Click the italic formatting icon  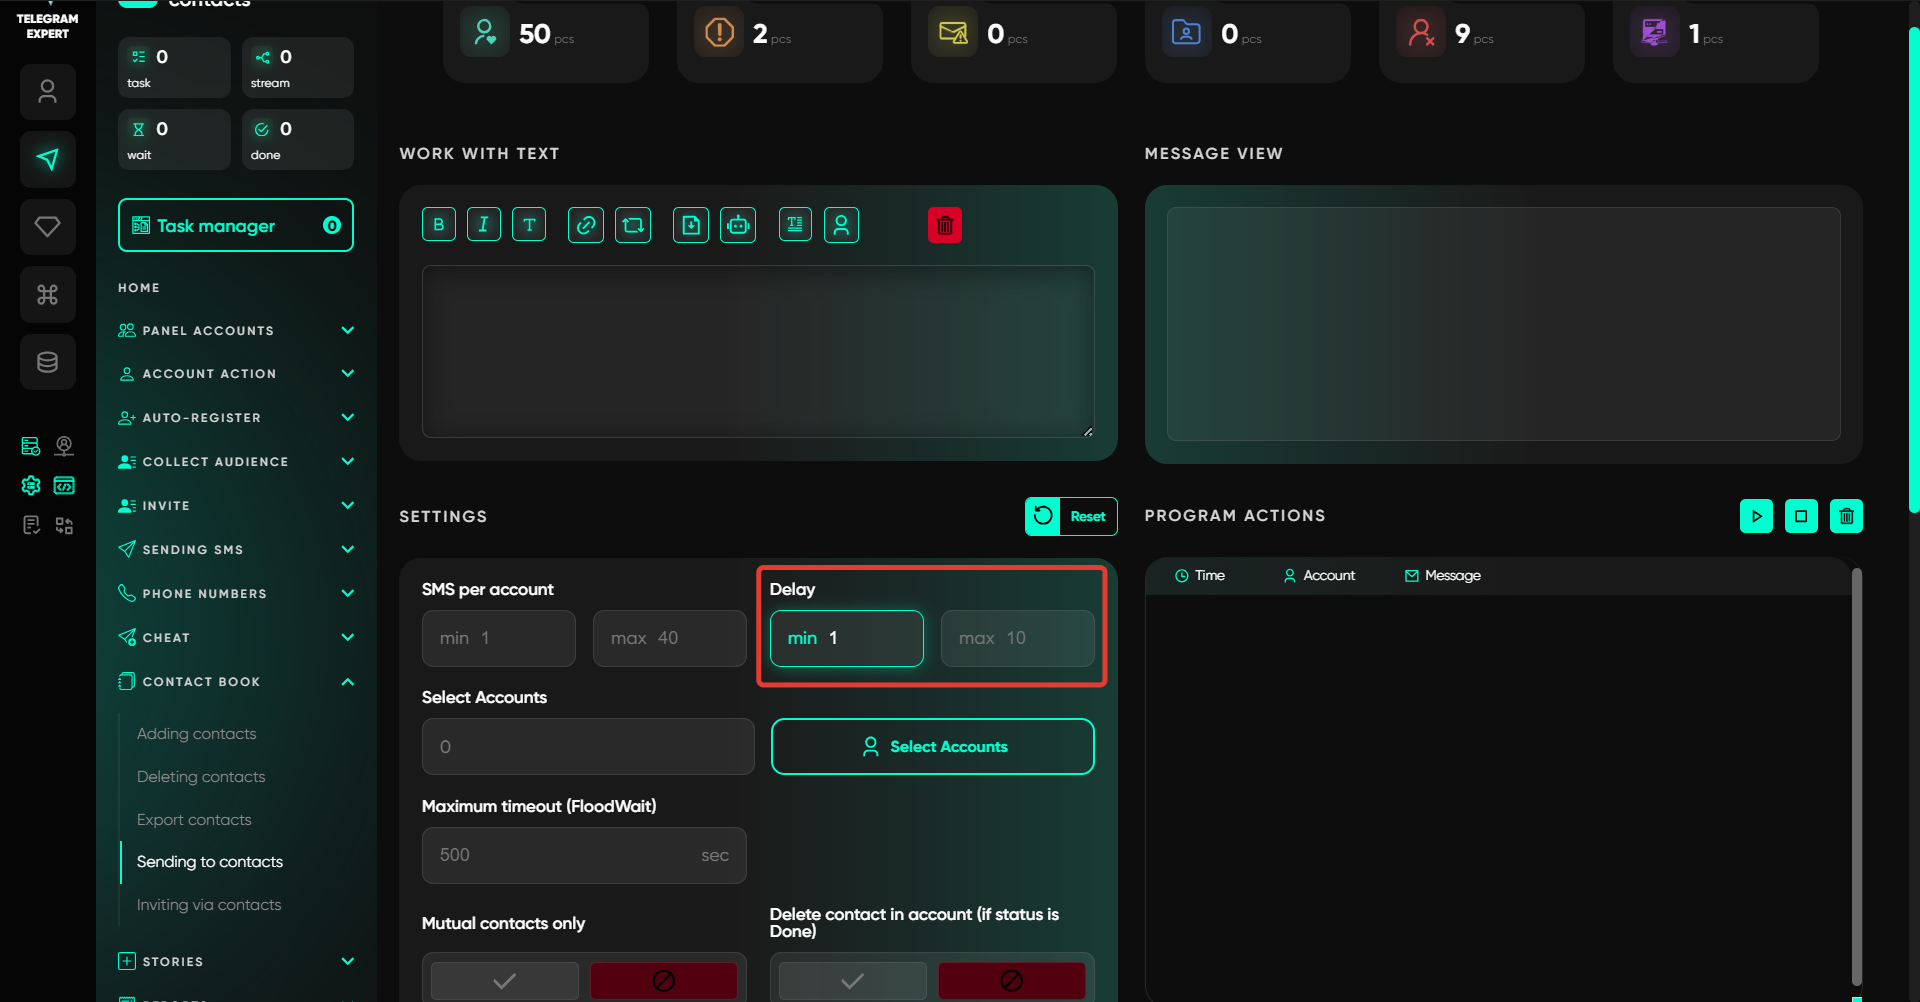point(484,225)
